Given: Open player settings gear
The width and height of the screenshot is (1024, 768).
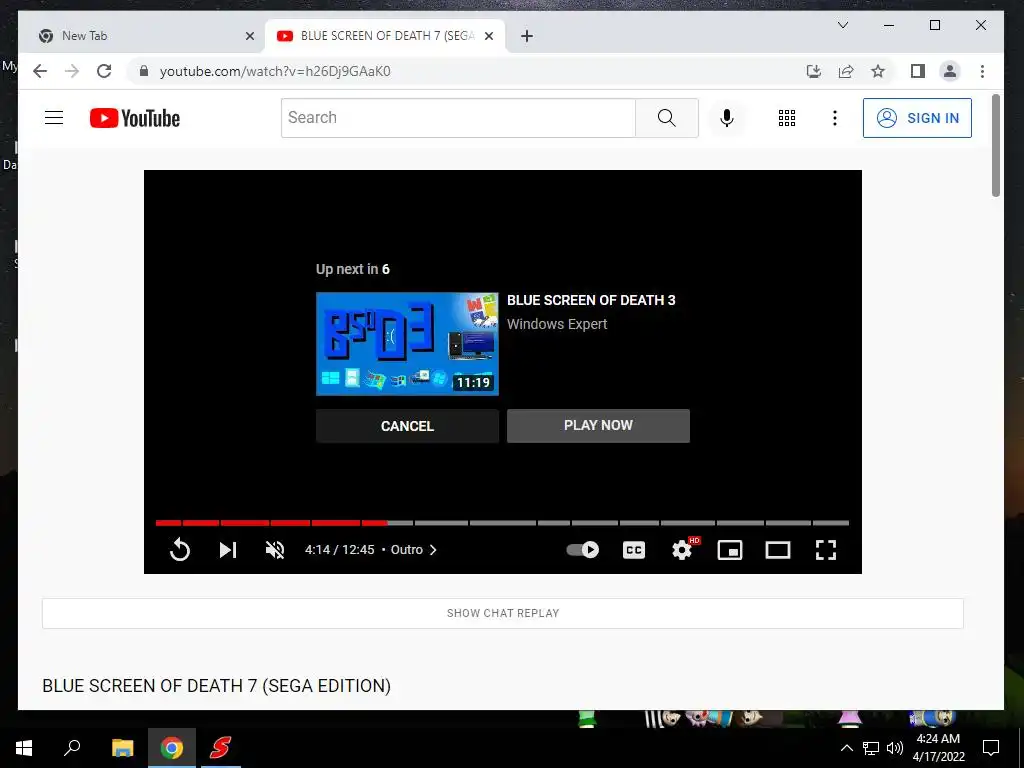Looking at the screenshot, I should [682, 550].
